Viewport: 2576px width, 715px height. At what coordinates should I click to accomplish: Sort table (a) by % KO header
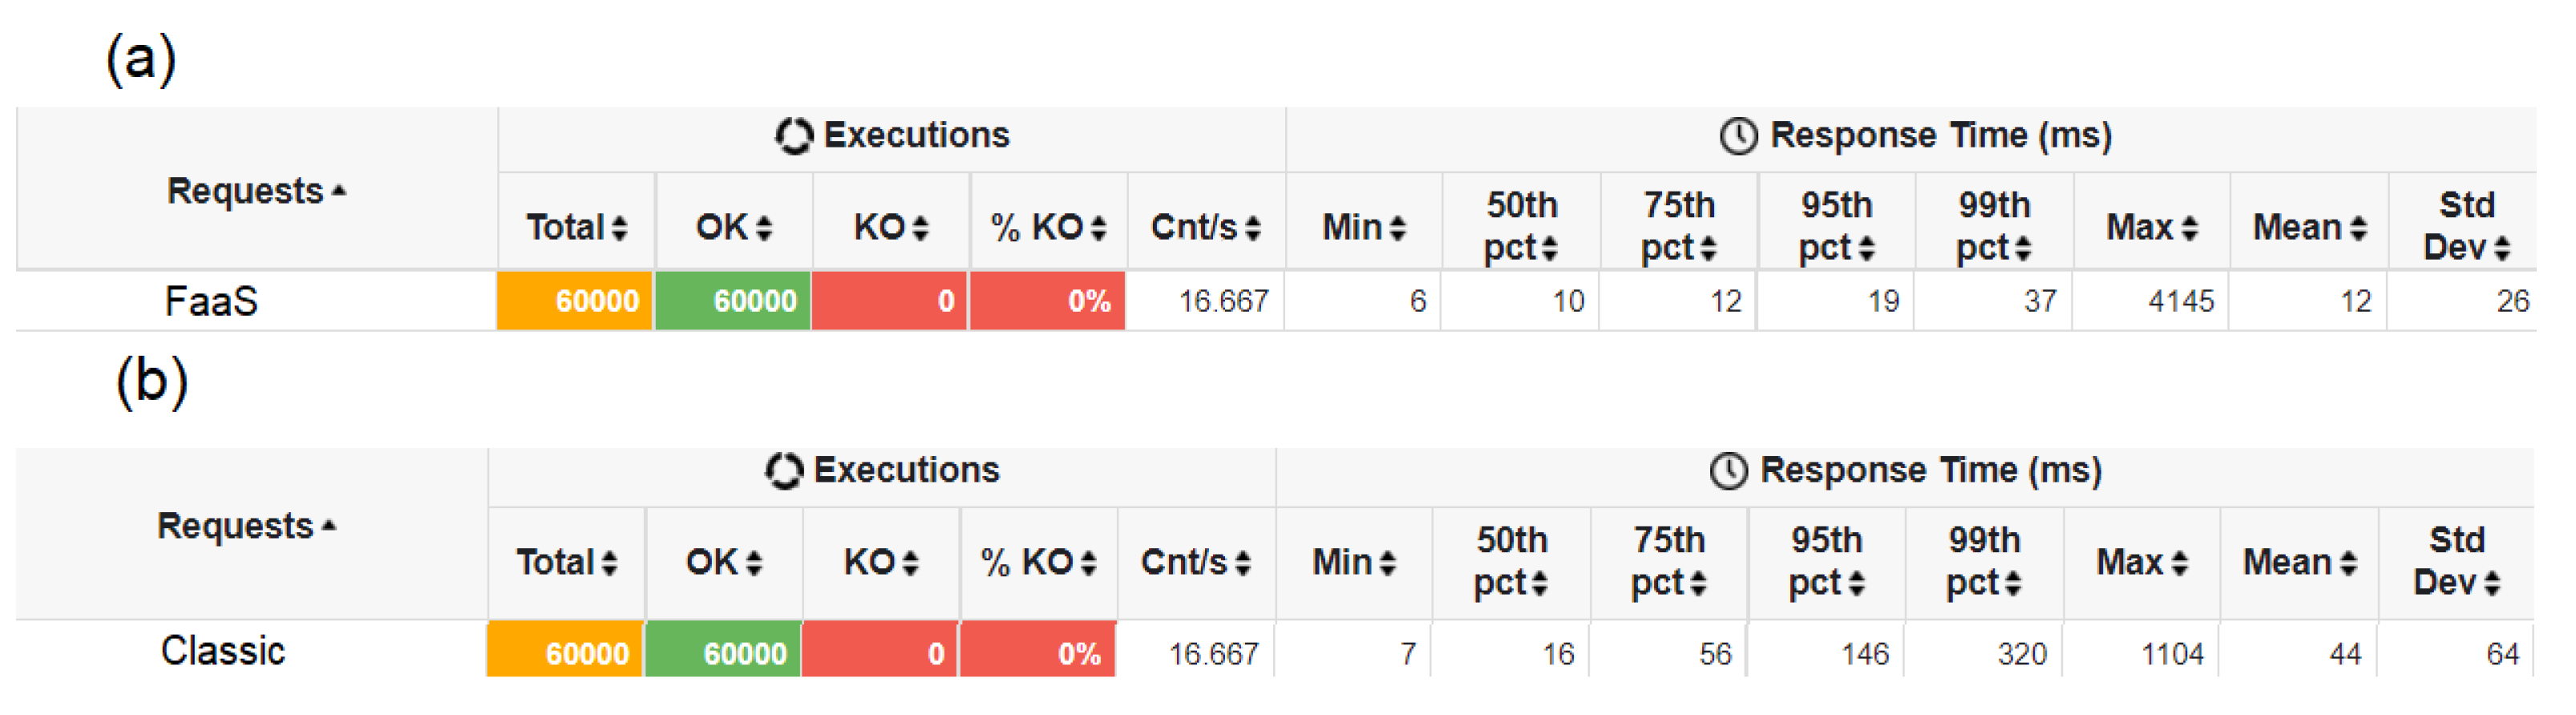point(1048,228)
